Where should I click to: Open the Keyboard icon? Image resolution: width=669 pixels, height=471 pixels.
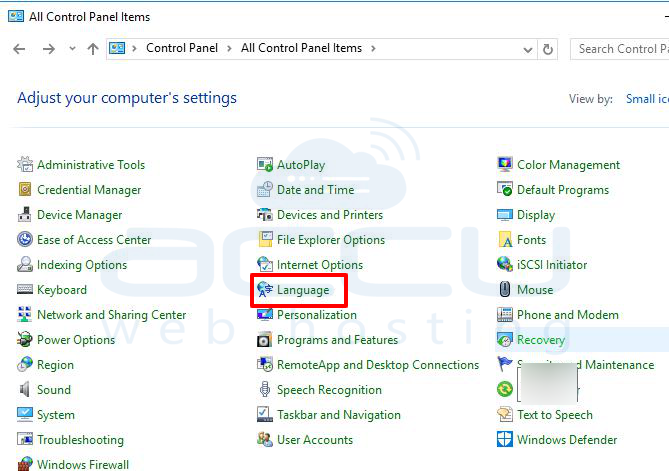click(25, 289)
